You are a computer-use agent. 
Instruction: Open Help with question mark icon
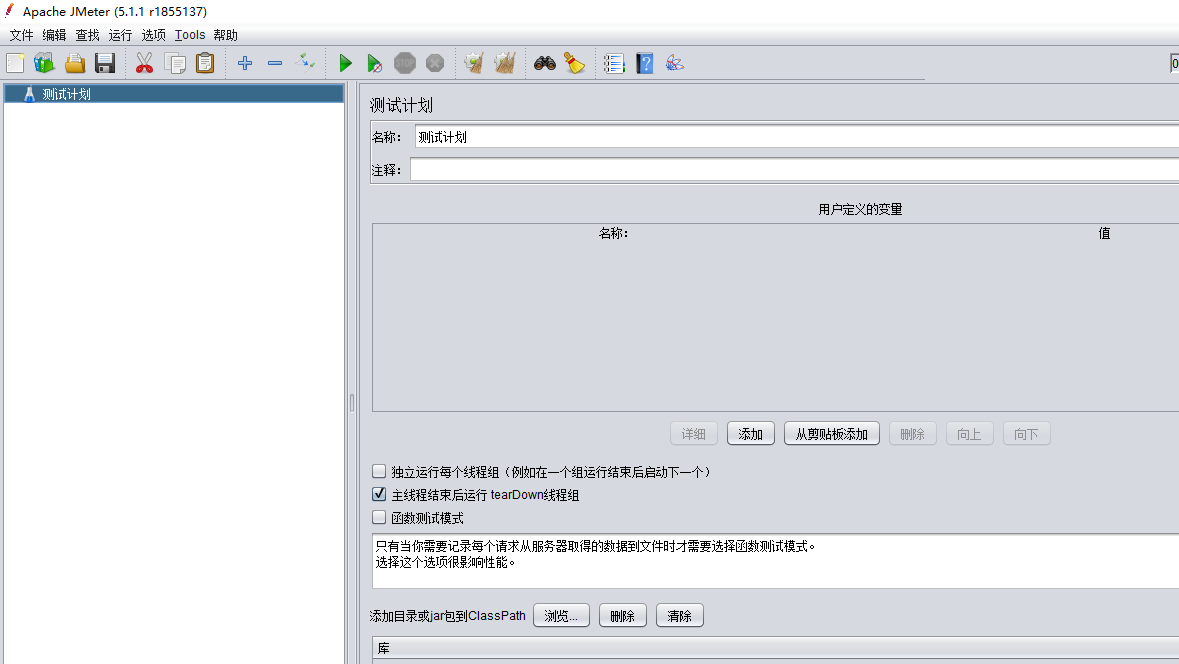644,63
